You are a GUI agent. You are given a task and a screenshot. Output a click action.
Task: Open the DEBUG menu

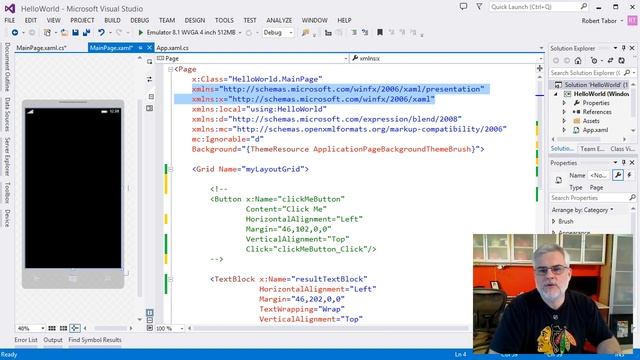(x=140, y=20)
